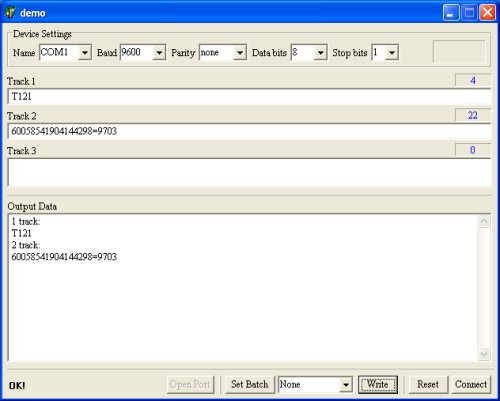Viewport: 500px width, 401px height.
Task: Click the Write button
Action: (x=378, y=385)
